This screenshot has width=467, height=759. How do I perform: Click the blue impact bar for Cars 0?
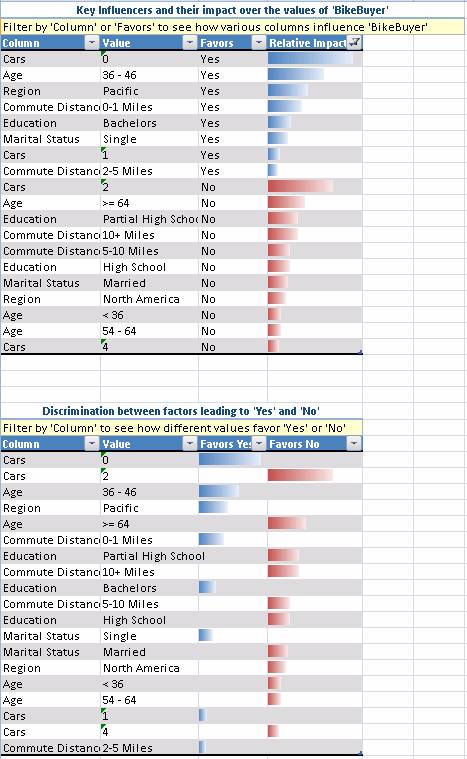pyautogui.click(x=310, y=59)
